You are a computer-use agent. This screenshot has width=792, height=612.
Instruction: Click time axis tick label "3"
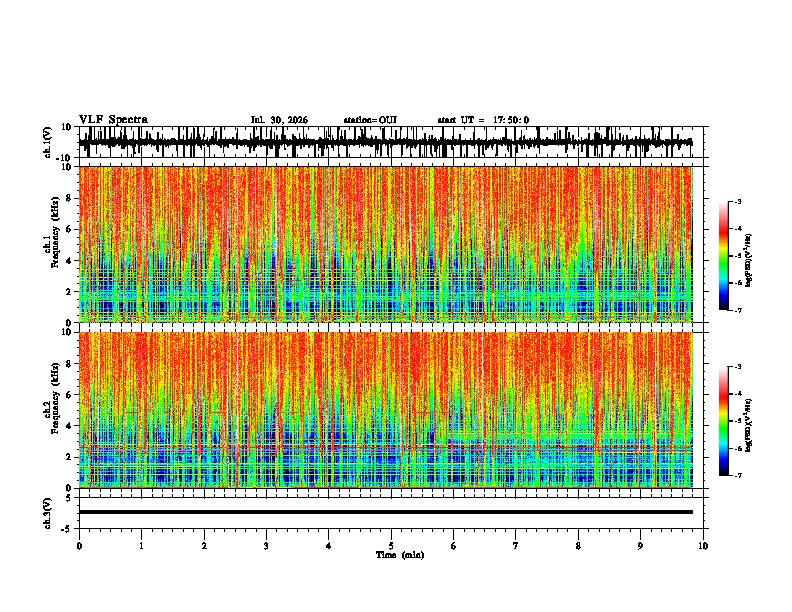266,546
